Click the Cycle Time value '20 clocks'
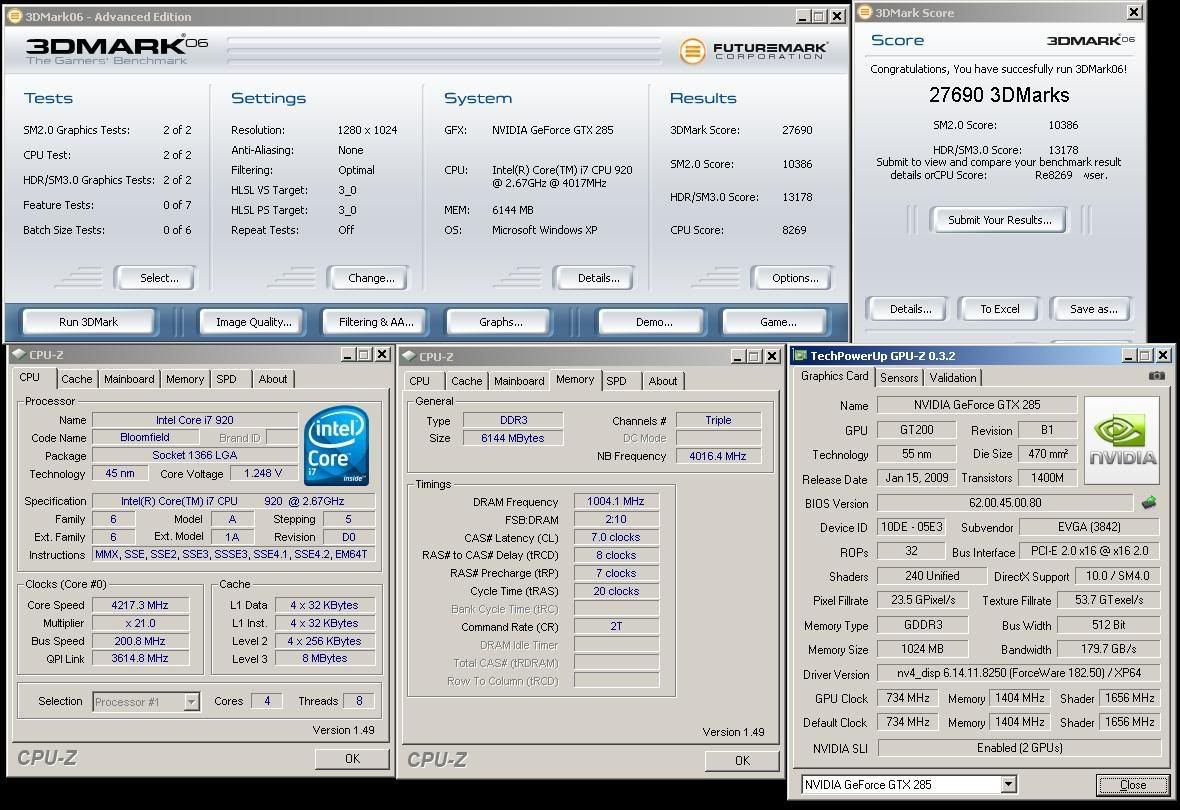This screenshot has width=1180, height=810. click(x=616, y=592)
